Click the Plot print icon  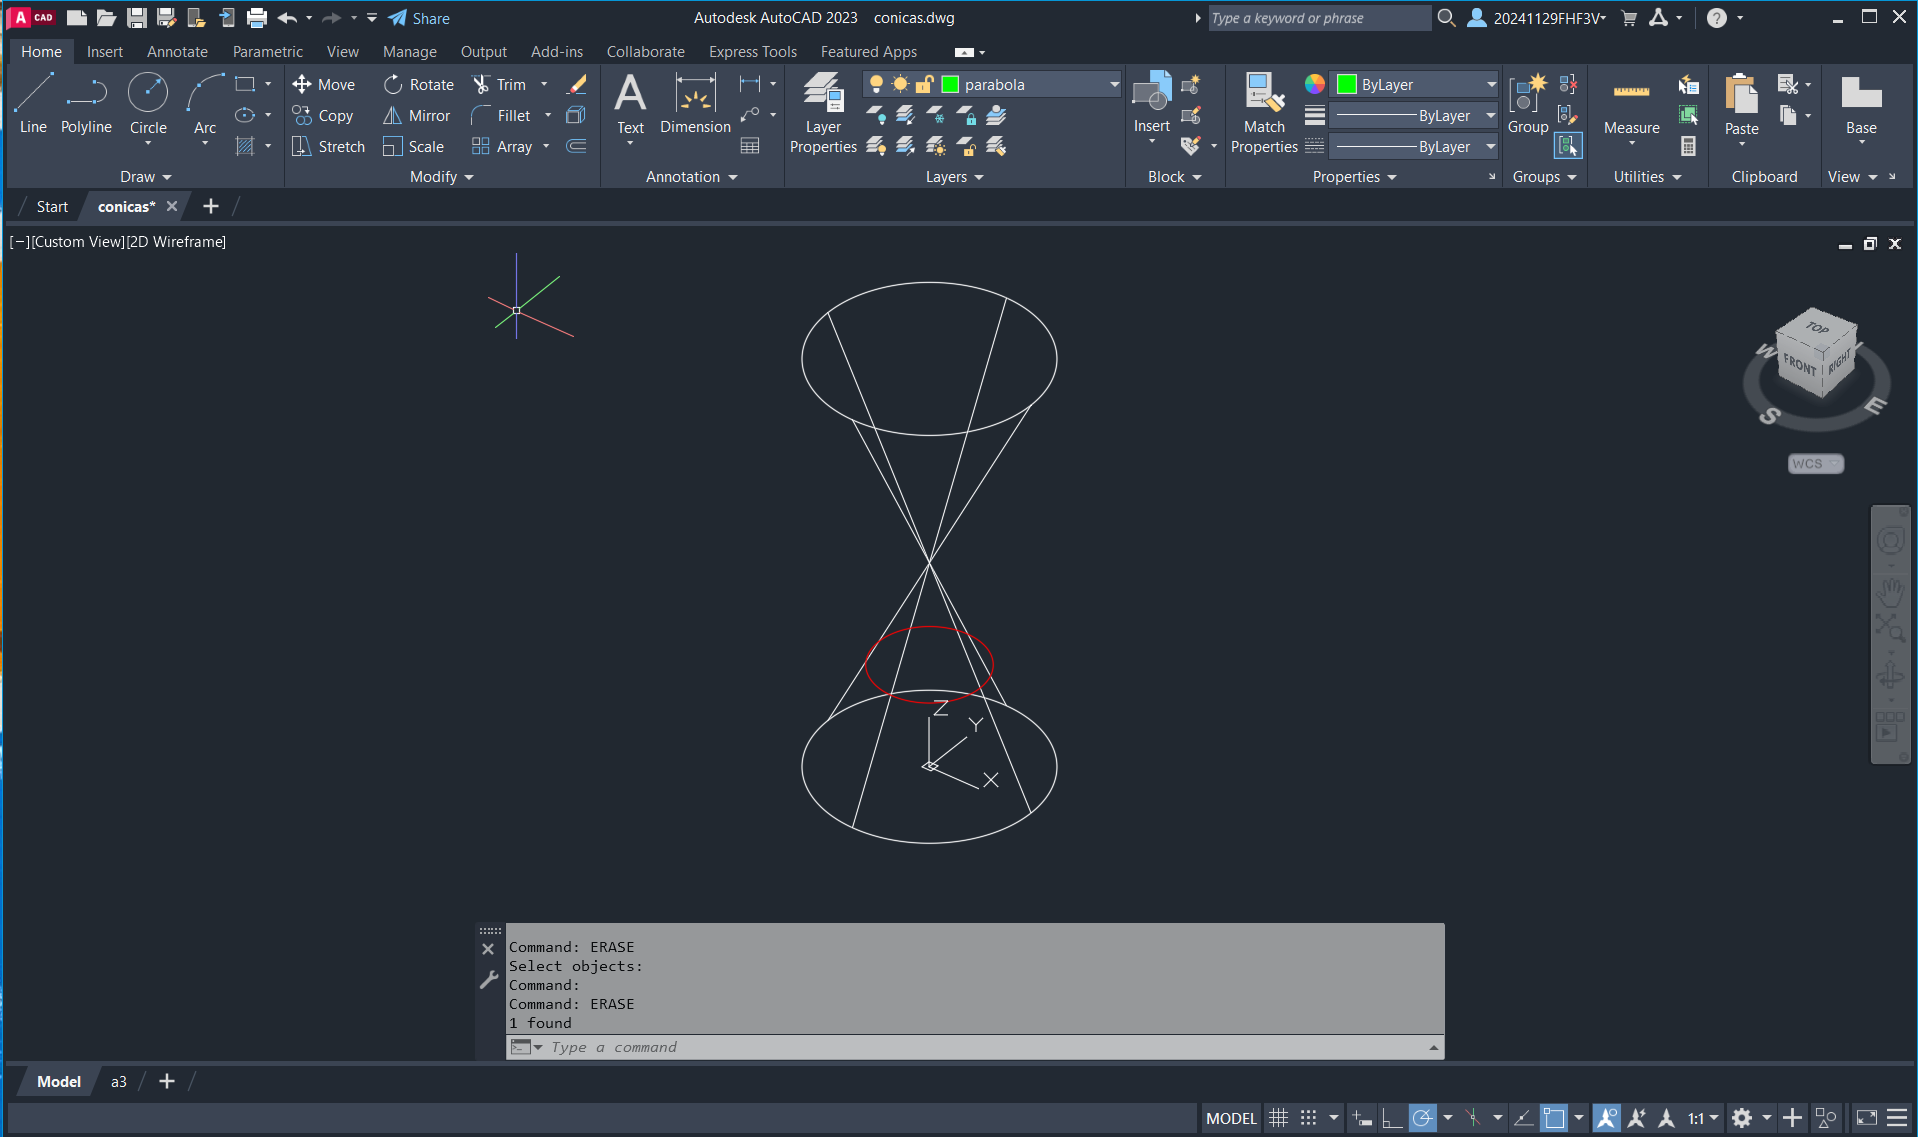(x=257, y=18)
